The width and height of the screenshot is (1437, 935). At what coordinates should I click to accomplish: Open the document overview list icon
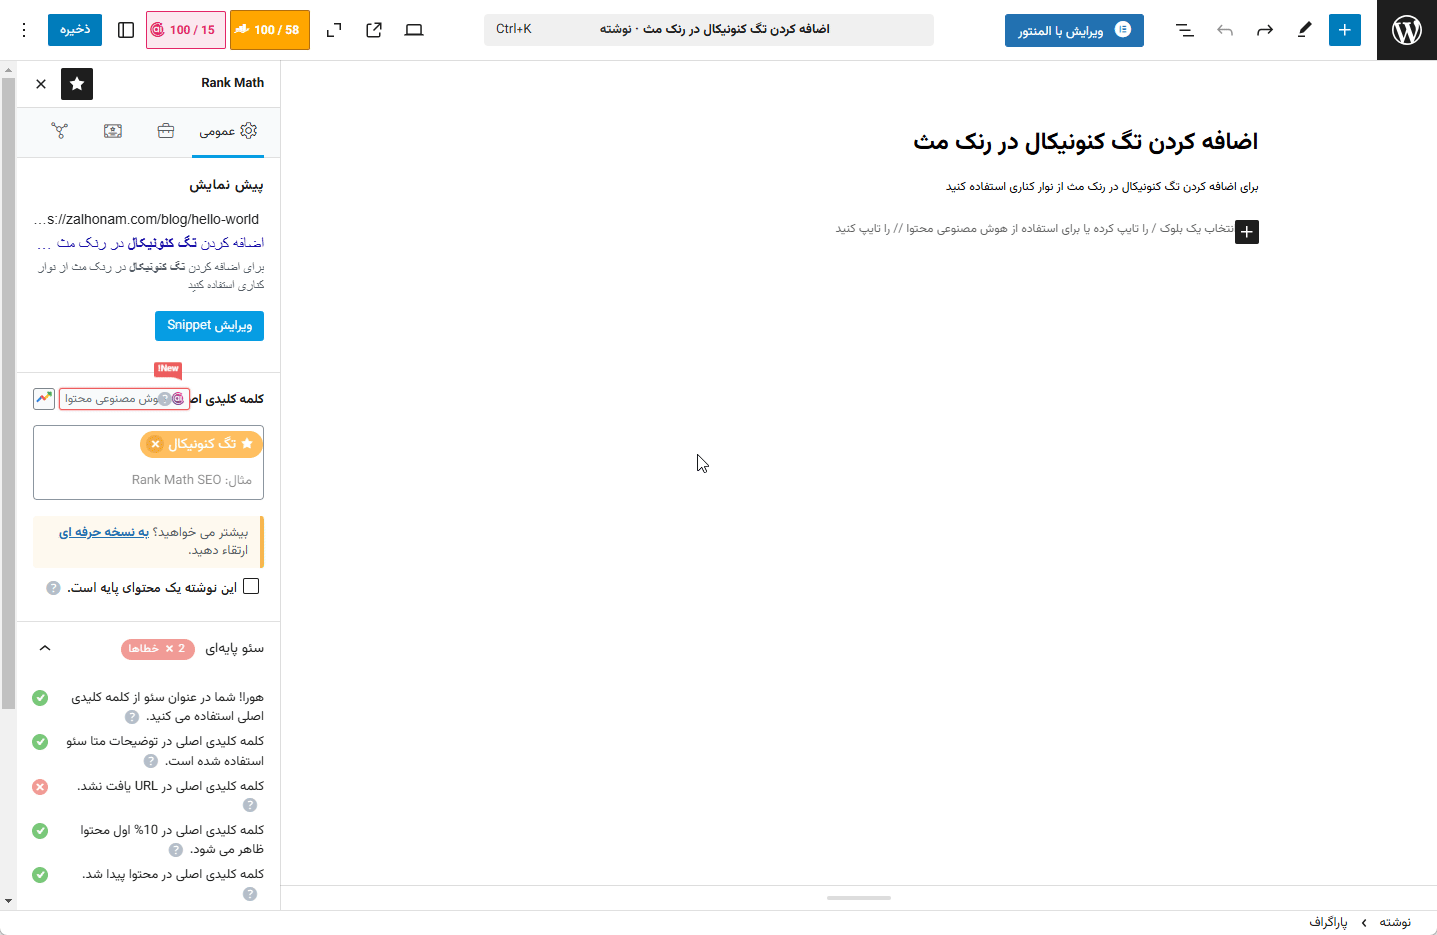pos(1185,30)
